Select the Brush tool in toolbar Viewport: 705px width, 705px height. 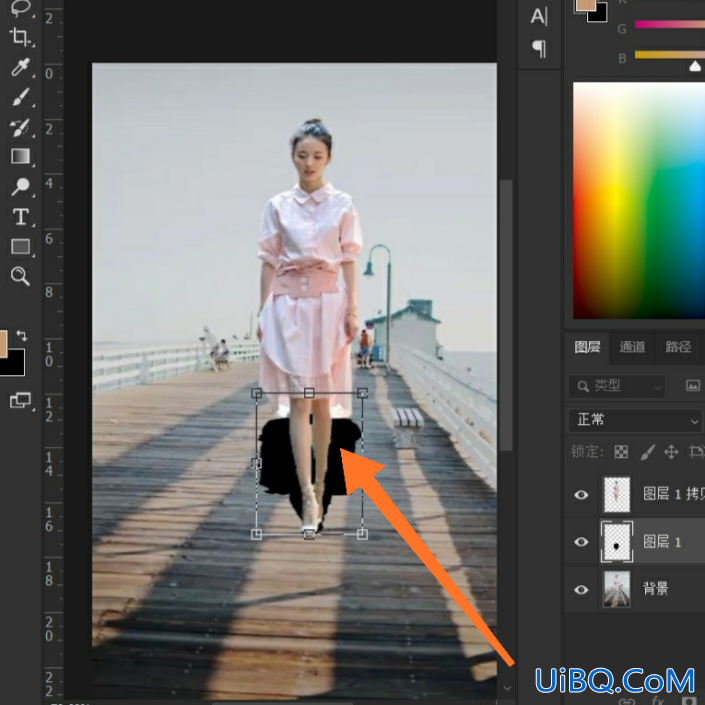[20, 97]
